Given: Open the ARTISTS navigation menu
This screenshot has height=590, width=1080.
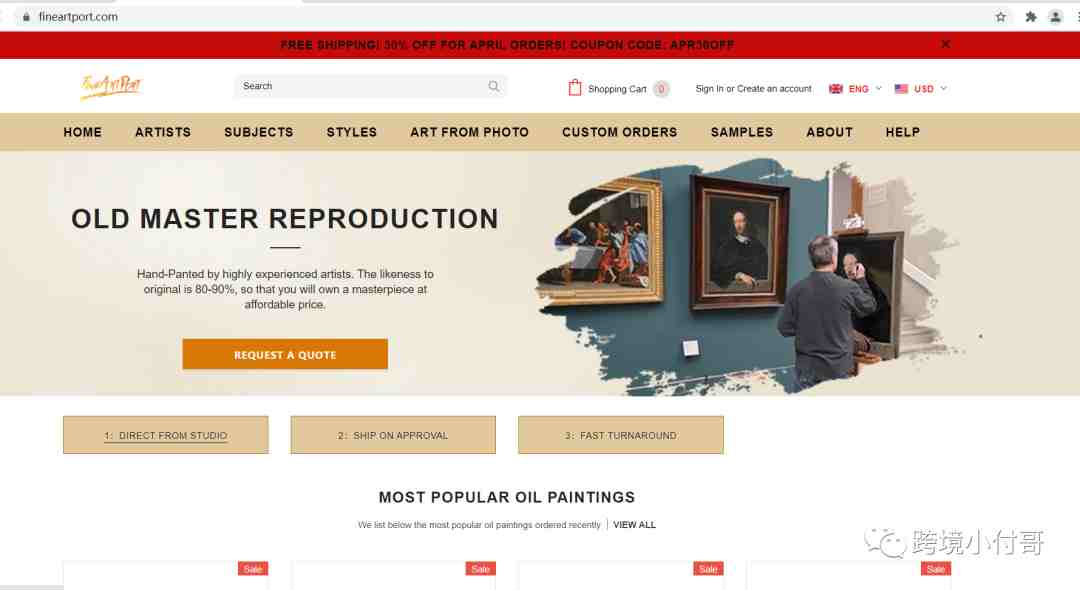Looking at the screenshot, I should click(163, 132).
